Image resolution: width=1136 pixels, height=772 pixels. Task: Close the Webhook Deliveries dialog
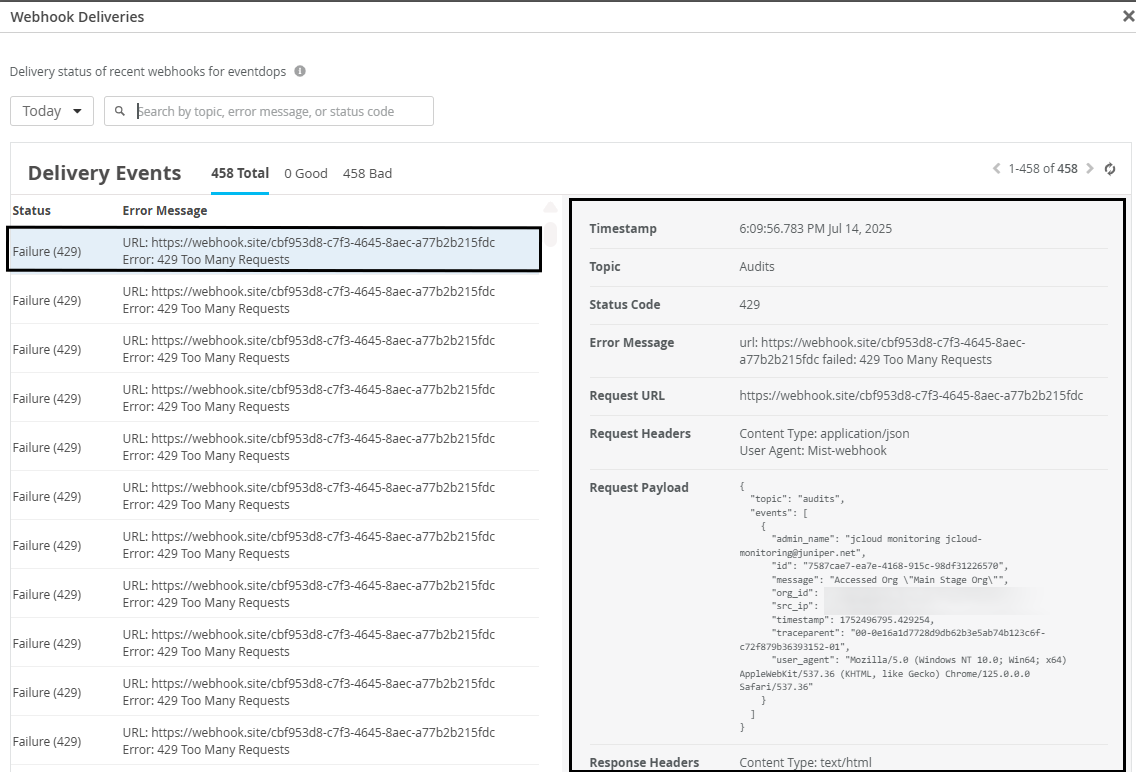1128,16
